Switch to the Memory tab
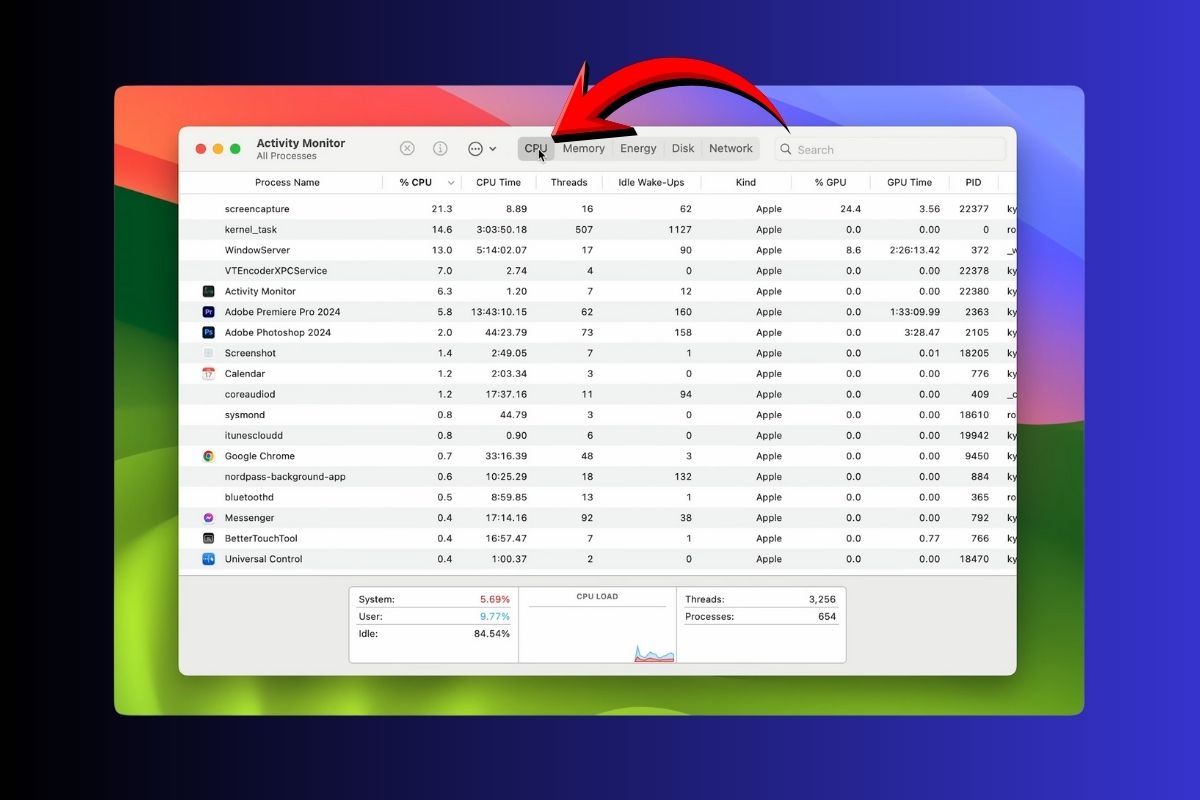The width and height of the screenshot is (1200, 800). [583, 148]
